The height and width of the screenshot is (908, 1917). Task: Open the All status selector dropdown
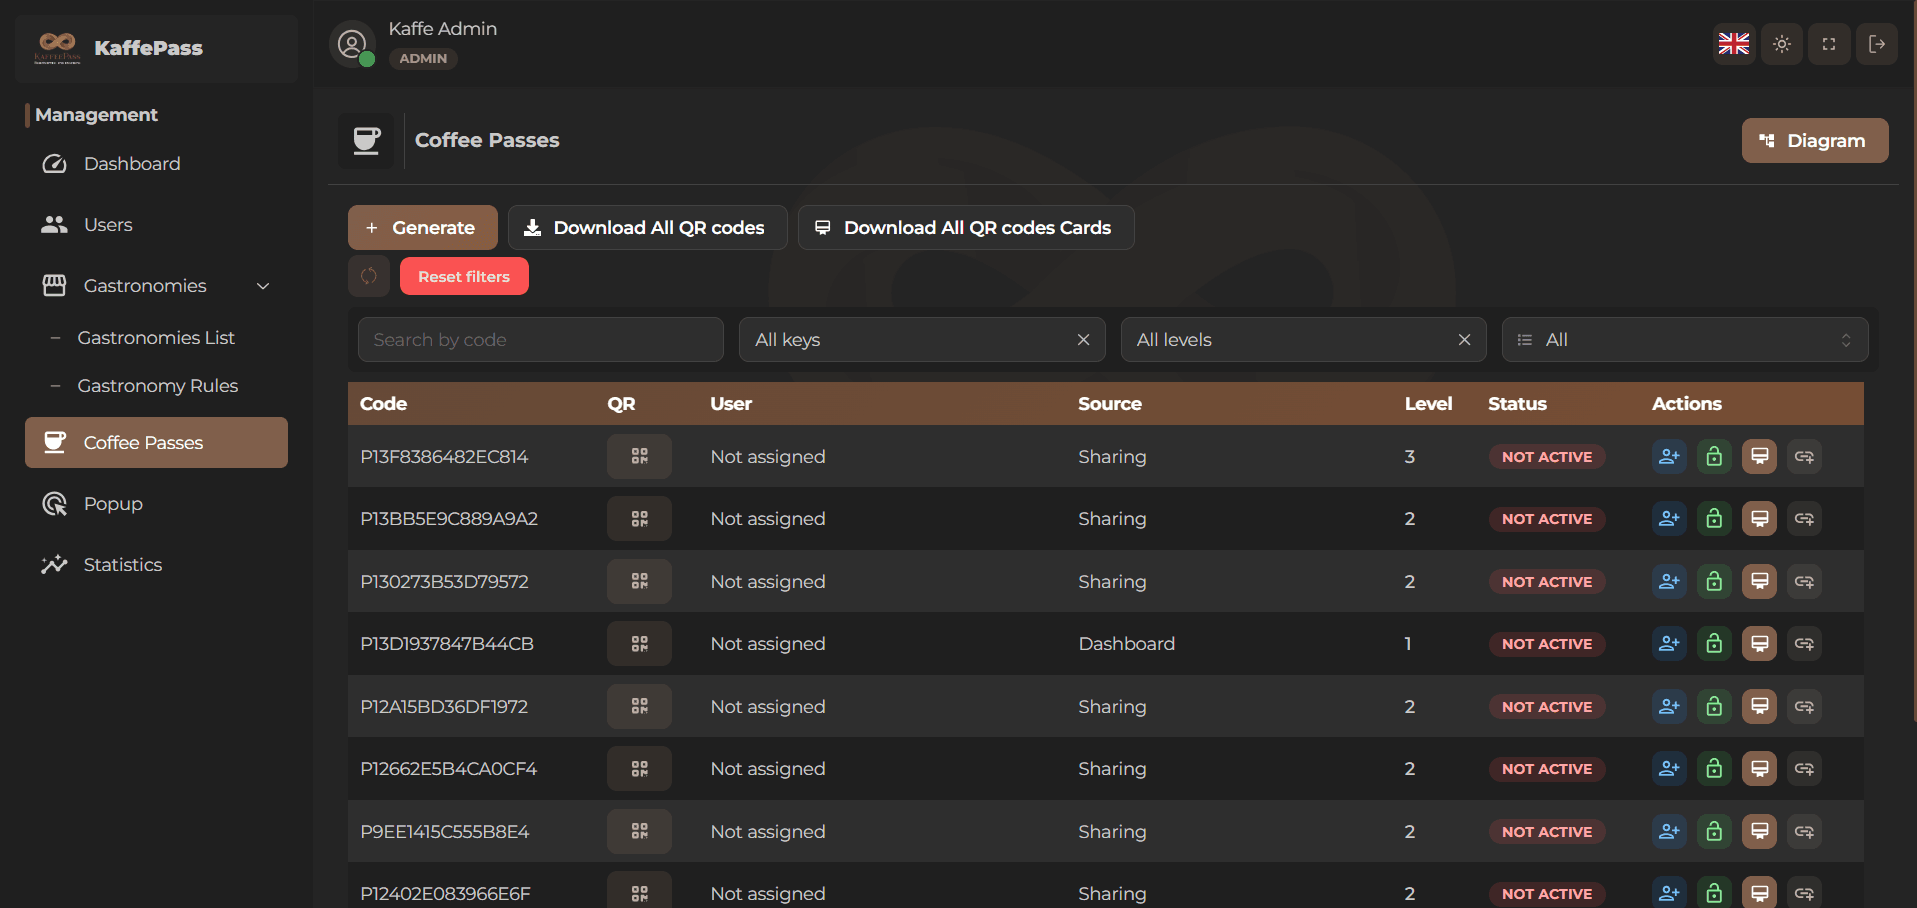(x=1684, y=340)
